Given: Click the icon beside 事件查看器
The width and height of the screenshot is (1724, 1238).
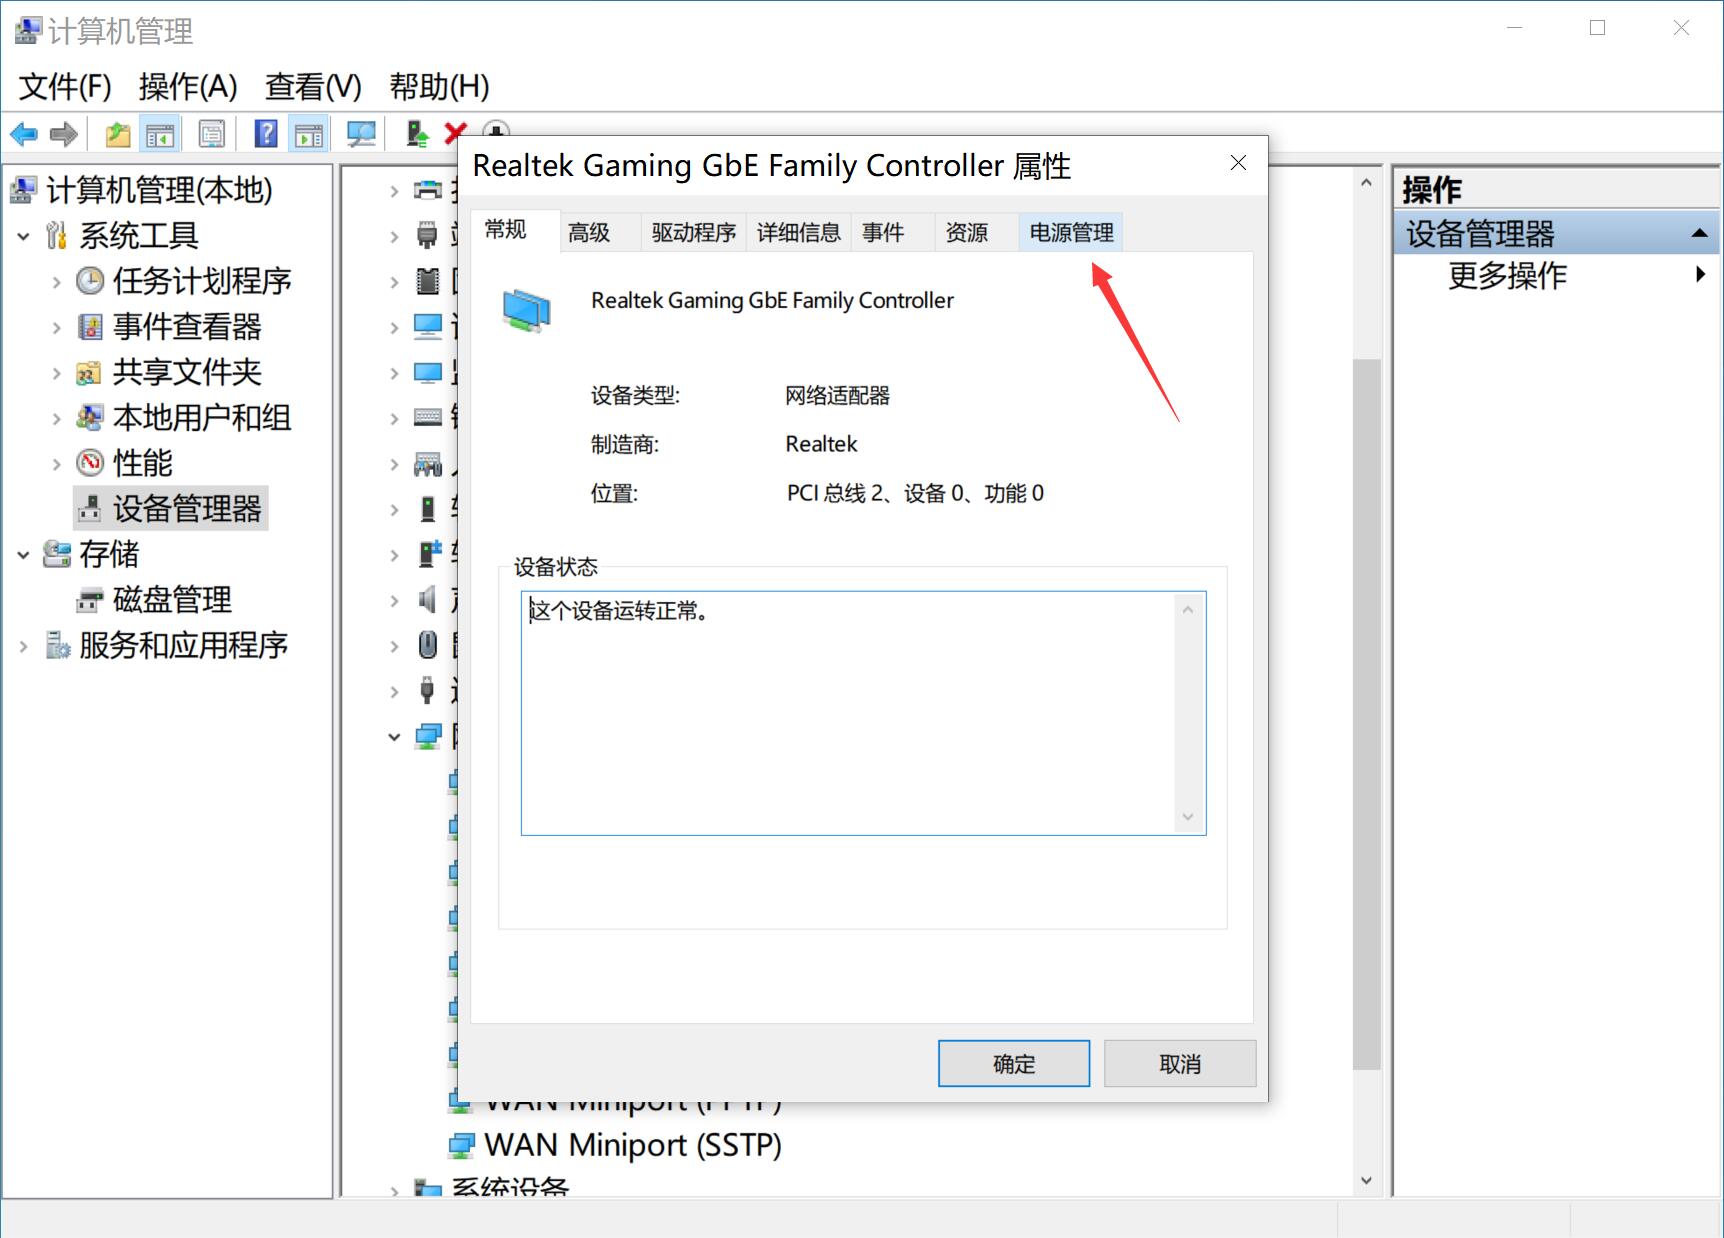Looking at the screenshot, I should point(90,327).
